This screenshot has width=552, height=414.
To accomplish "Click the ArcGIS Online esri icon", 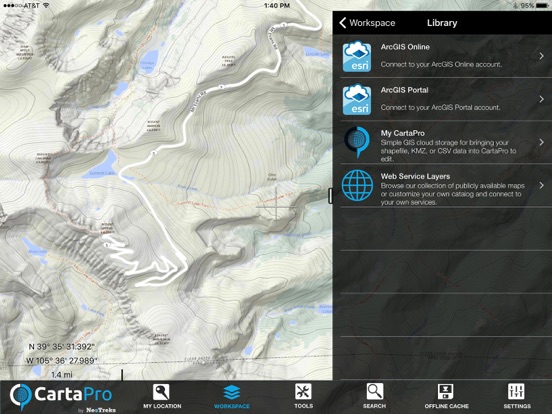I will coord(357,56).
